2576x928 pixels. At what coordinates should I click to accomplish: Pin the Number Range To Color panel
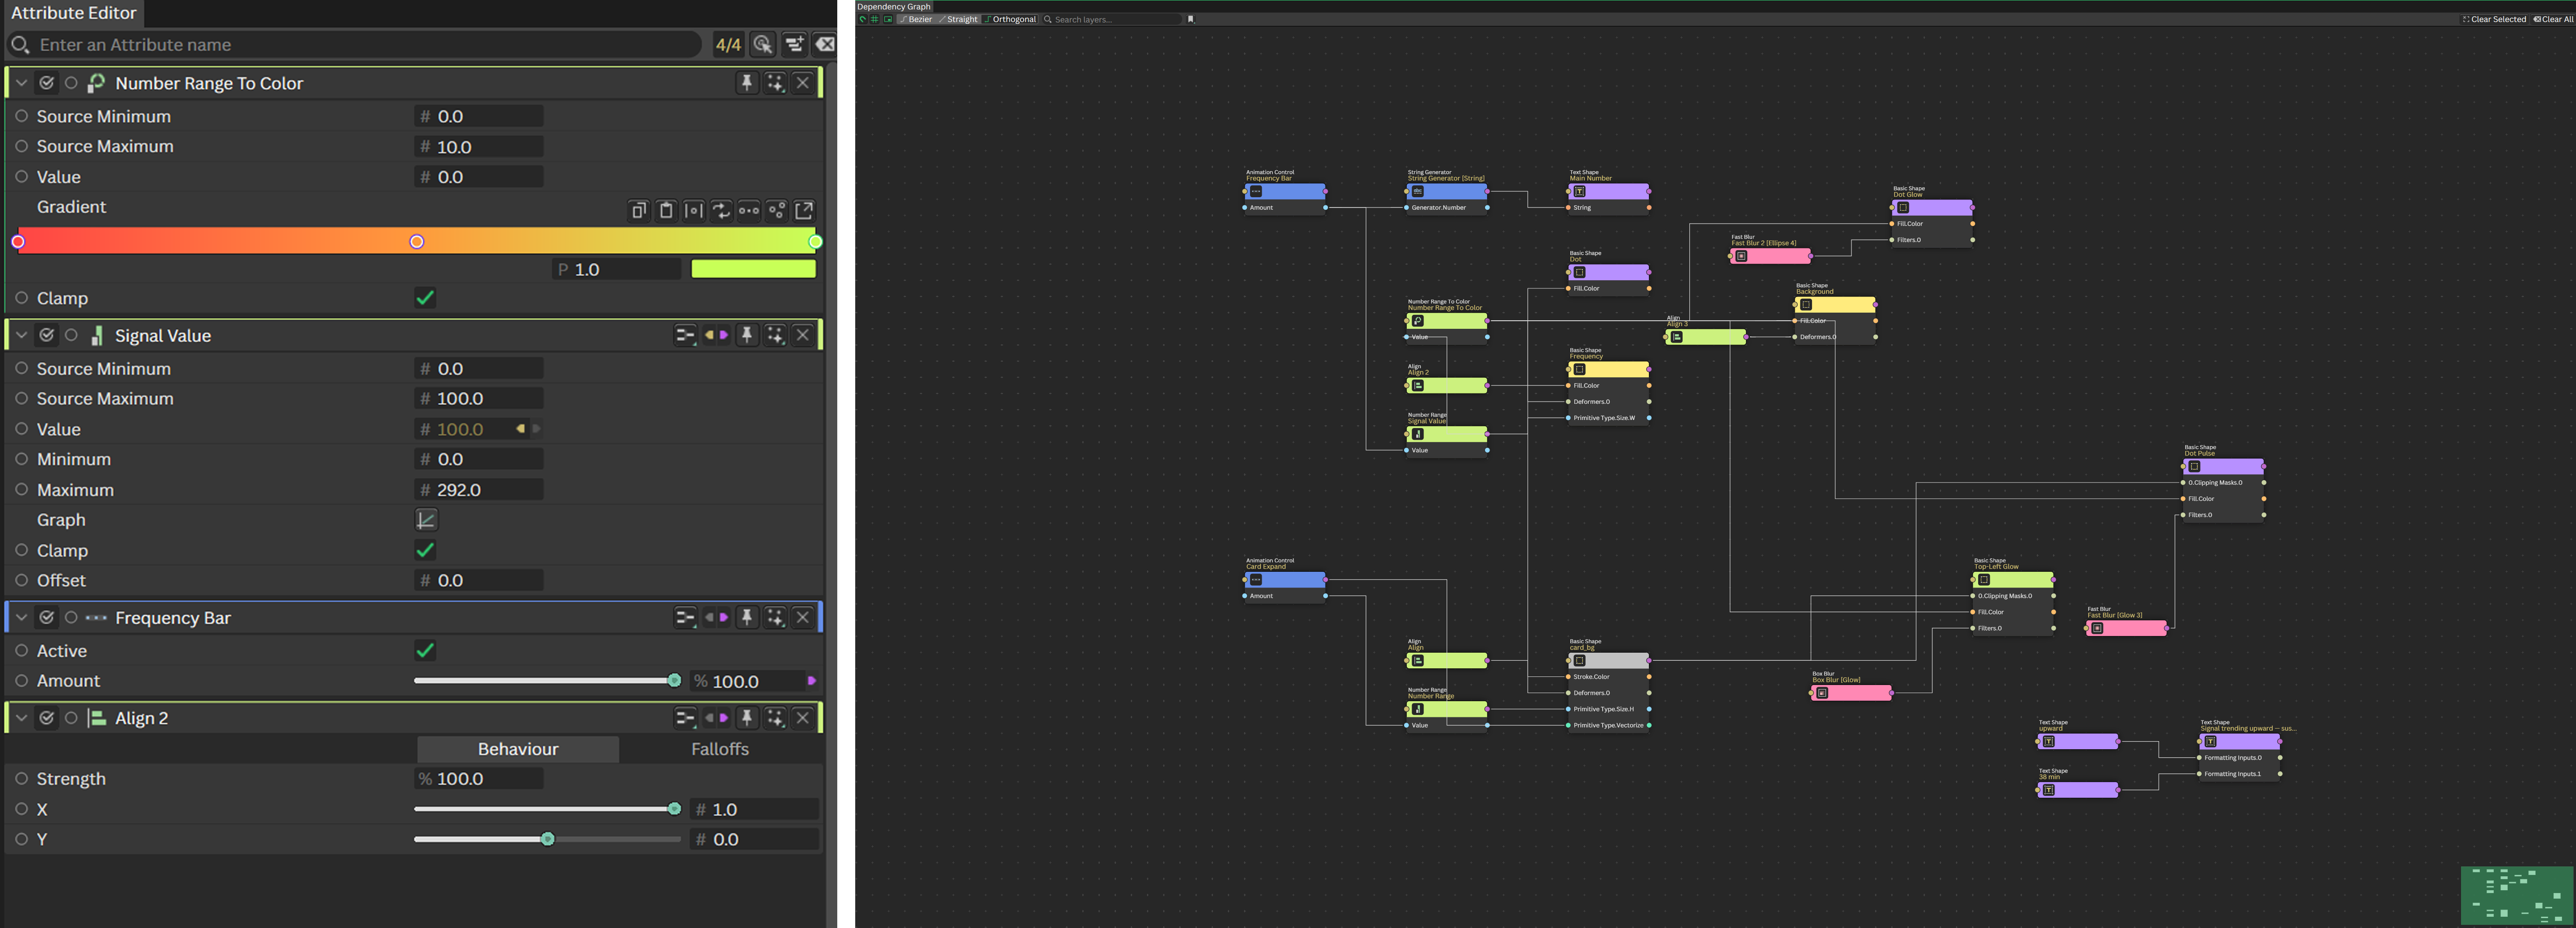point(746,83)
